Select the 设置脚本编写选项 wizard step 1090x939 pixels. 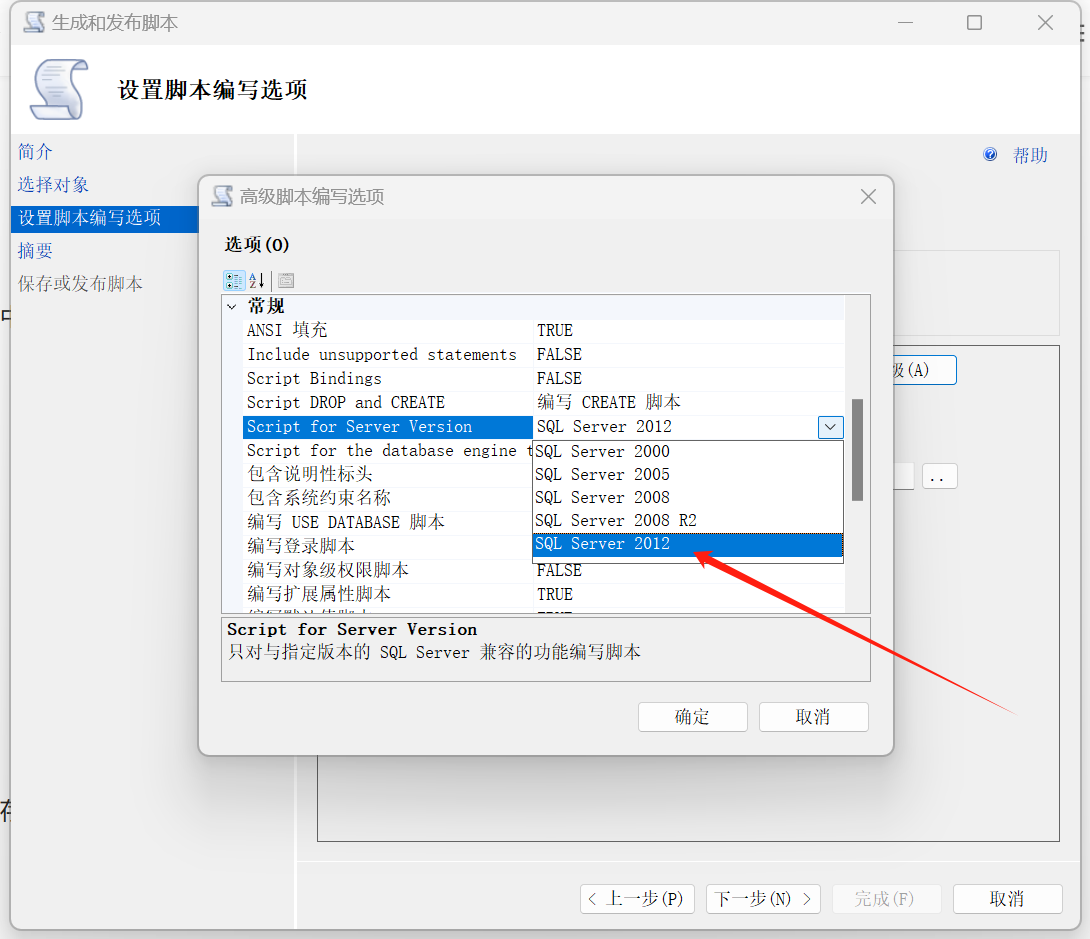click(x=105, y=218)
